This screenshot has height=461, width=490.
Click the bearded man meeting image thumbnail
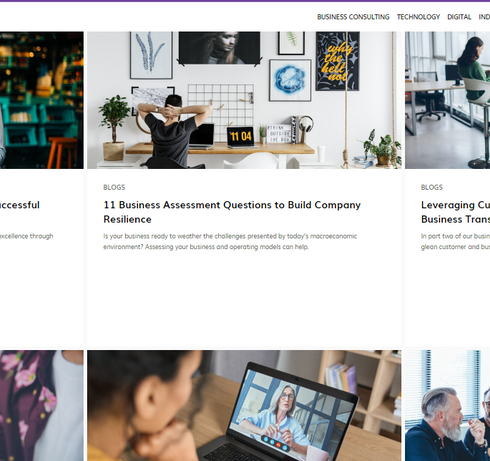pos(447,405)
